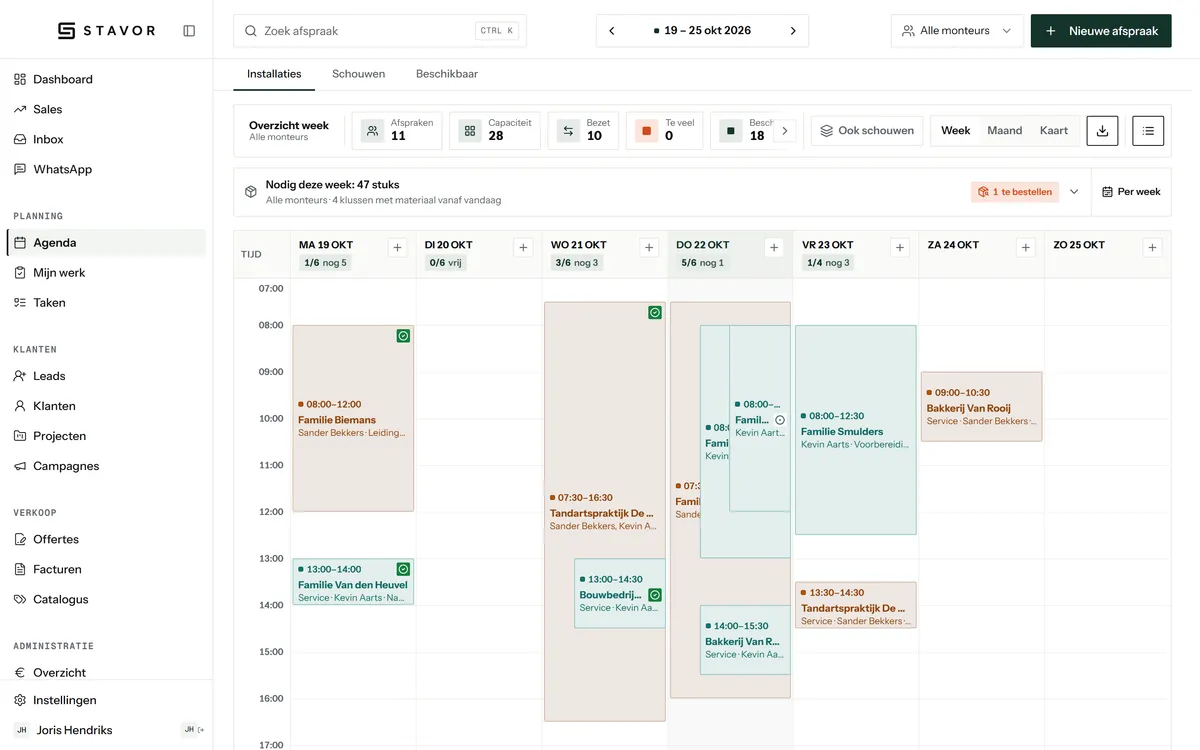Switch to Installaties tab
This screenshot has height=750, width=1200.
pyautogui.click(x=274, y=74)
